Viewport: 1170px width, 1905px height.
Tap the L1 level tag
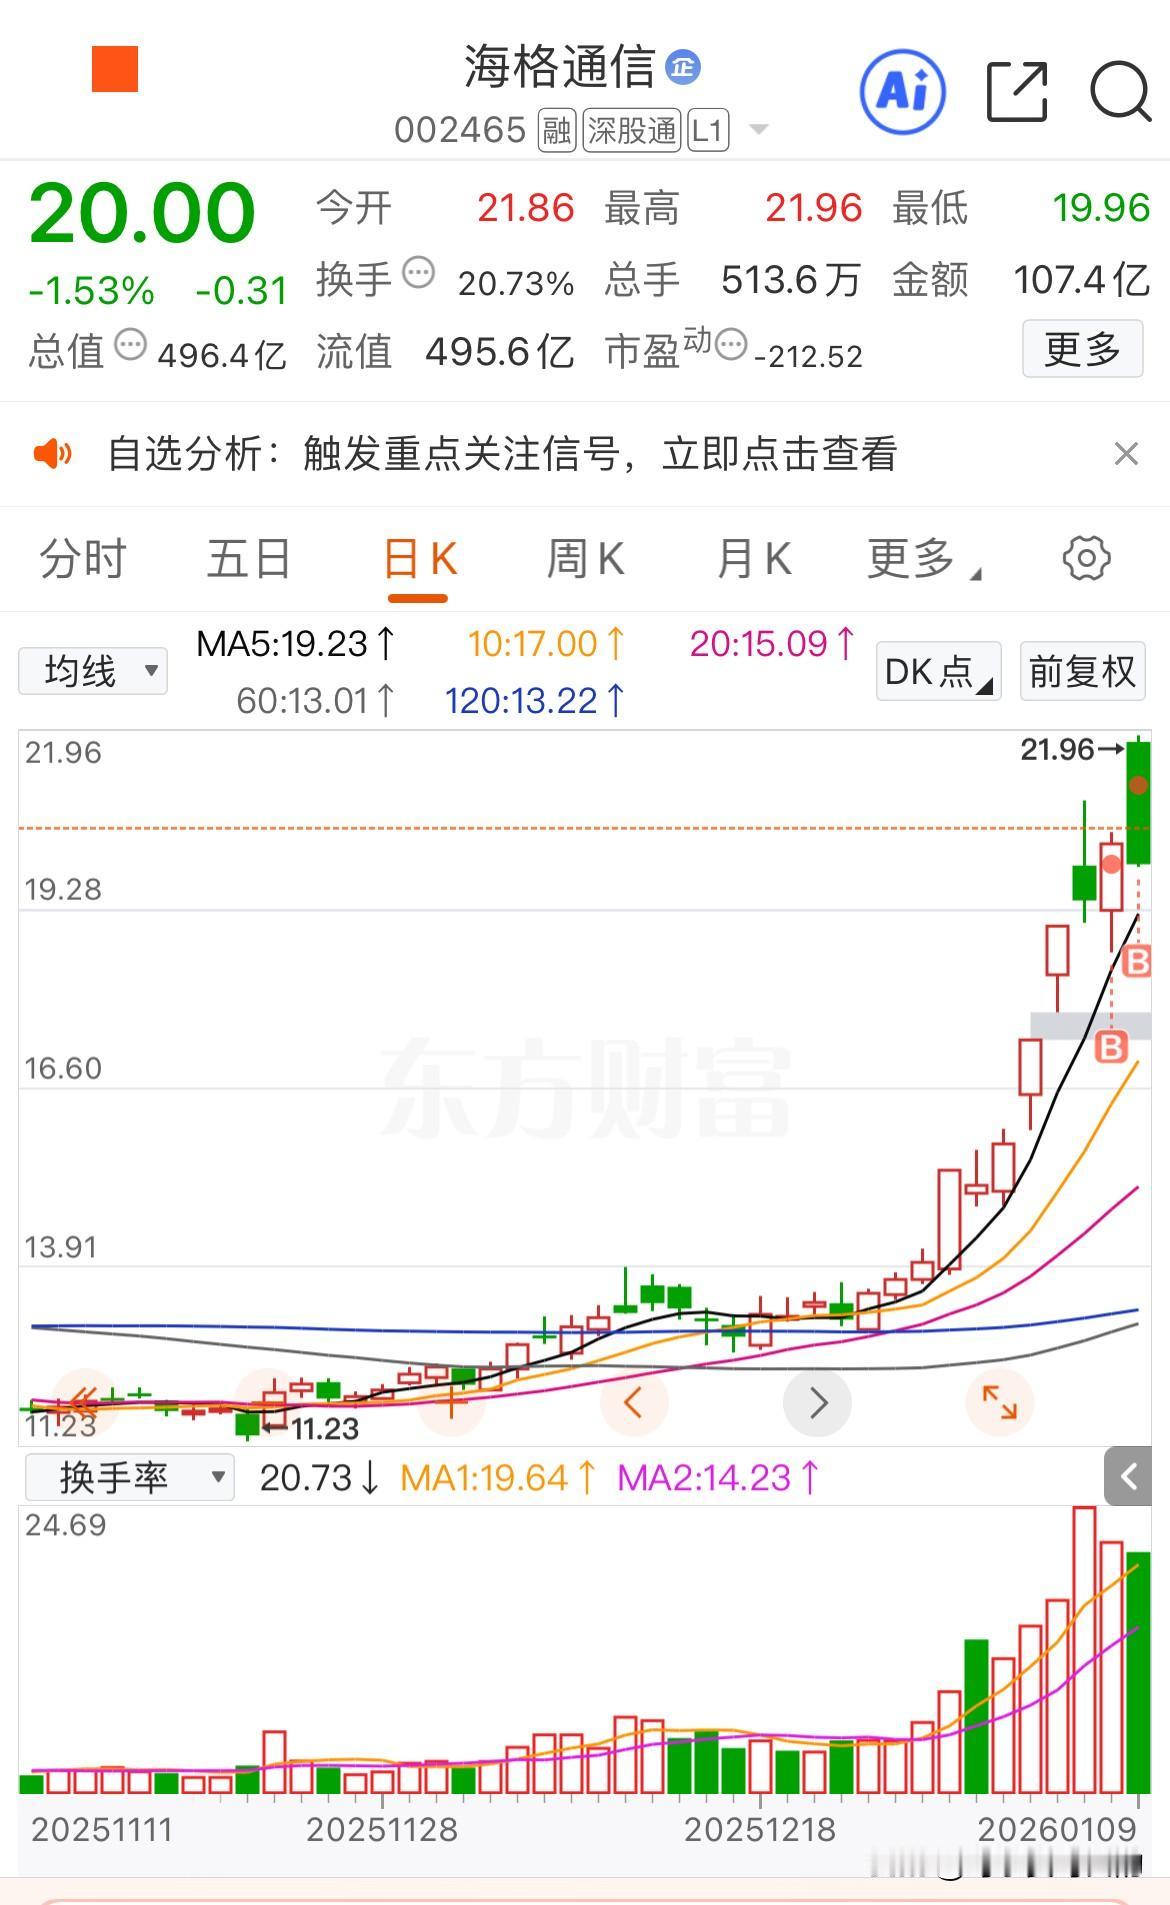point(707,130)
